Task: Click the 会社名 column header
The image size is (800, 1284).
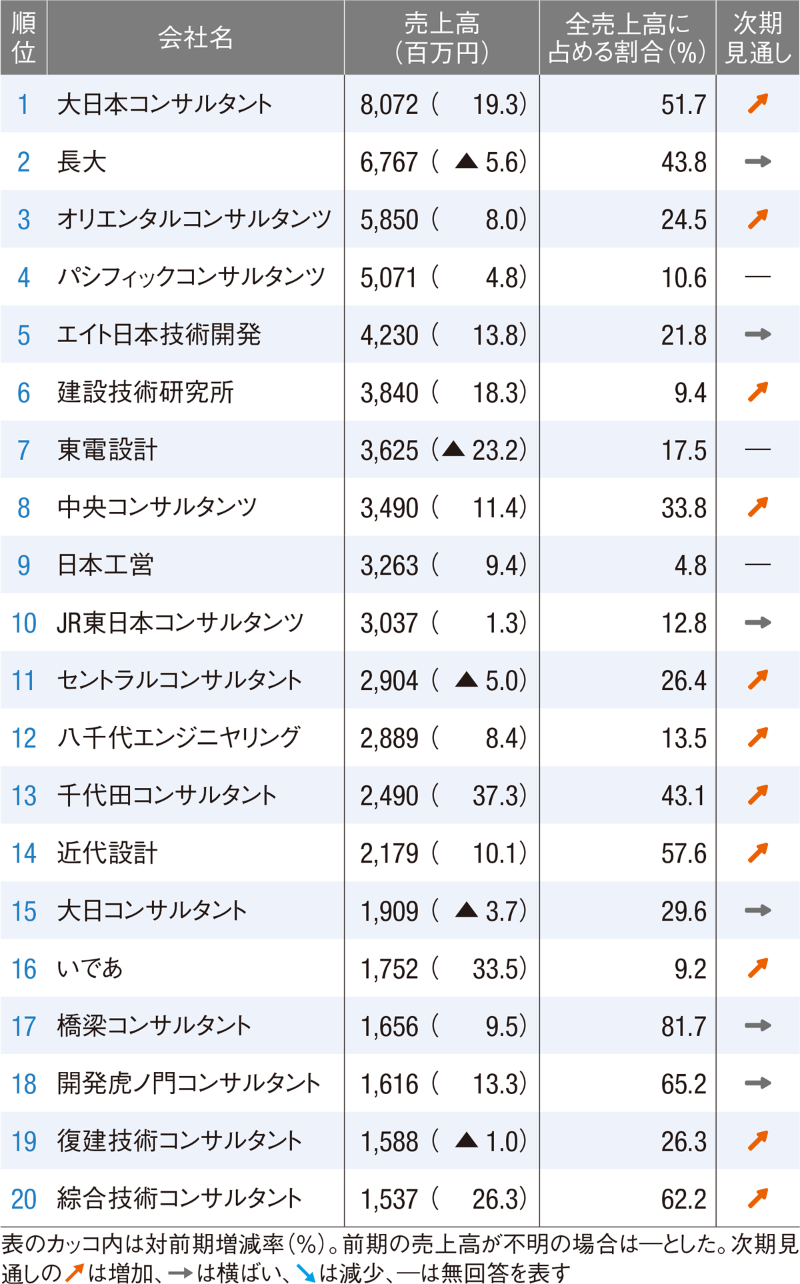Action: tap(195, 37)
